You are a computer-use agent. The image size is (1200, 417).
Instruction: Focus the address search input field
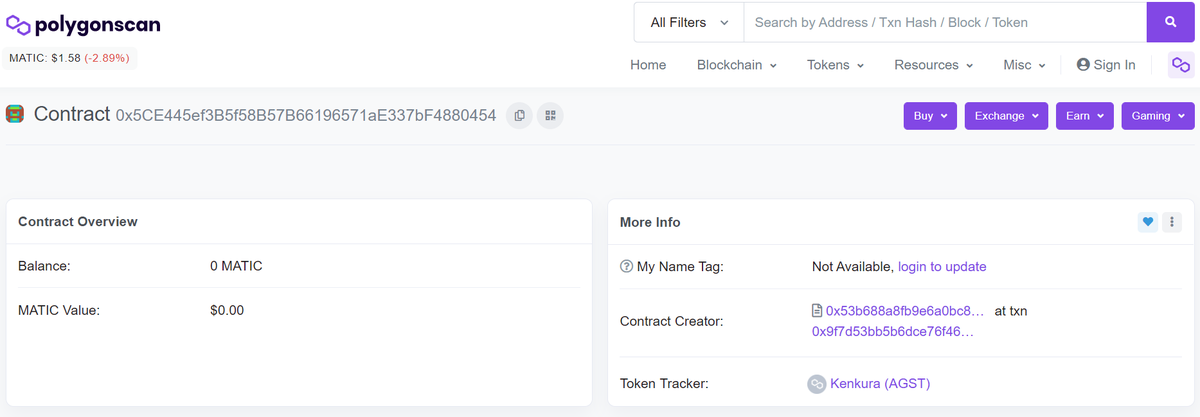(945, 22)
